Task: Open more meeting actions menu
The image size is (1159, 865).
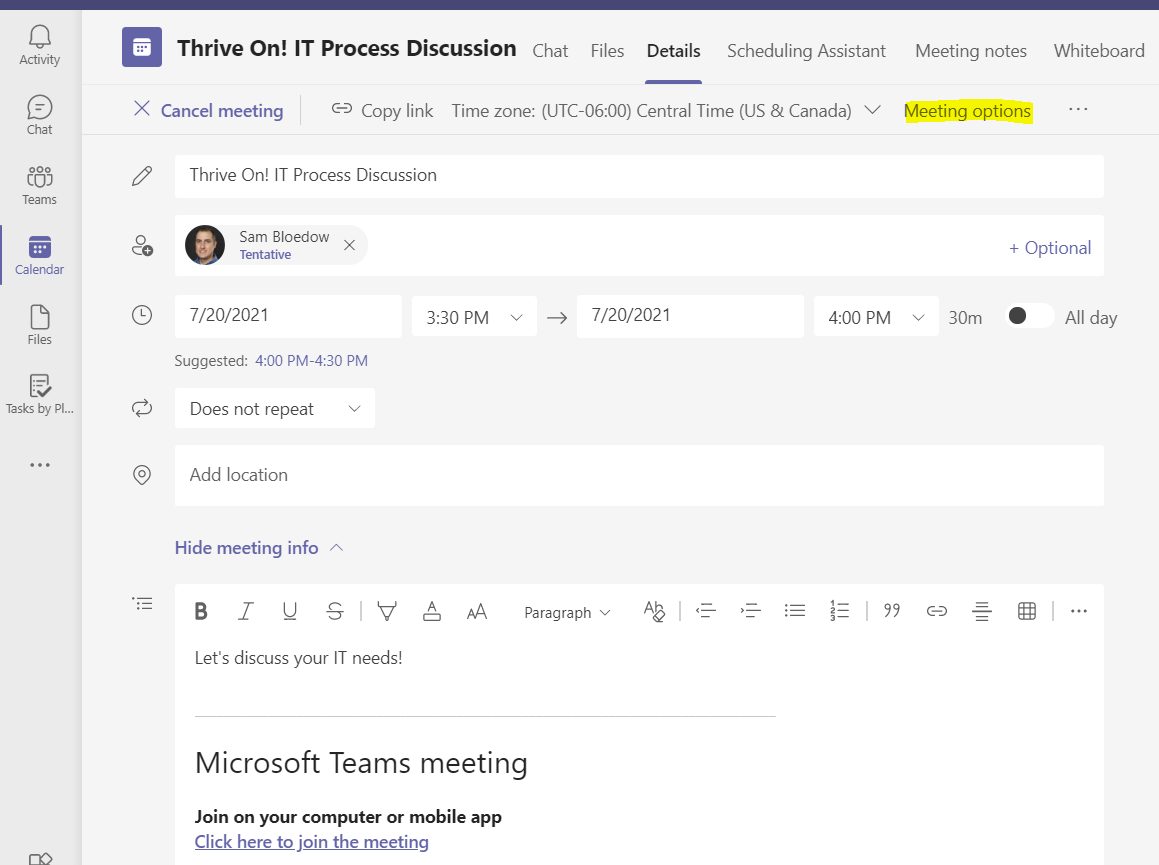Action: 1078,109
